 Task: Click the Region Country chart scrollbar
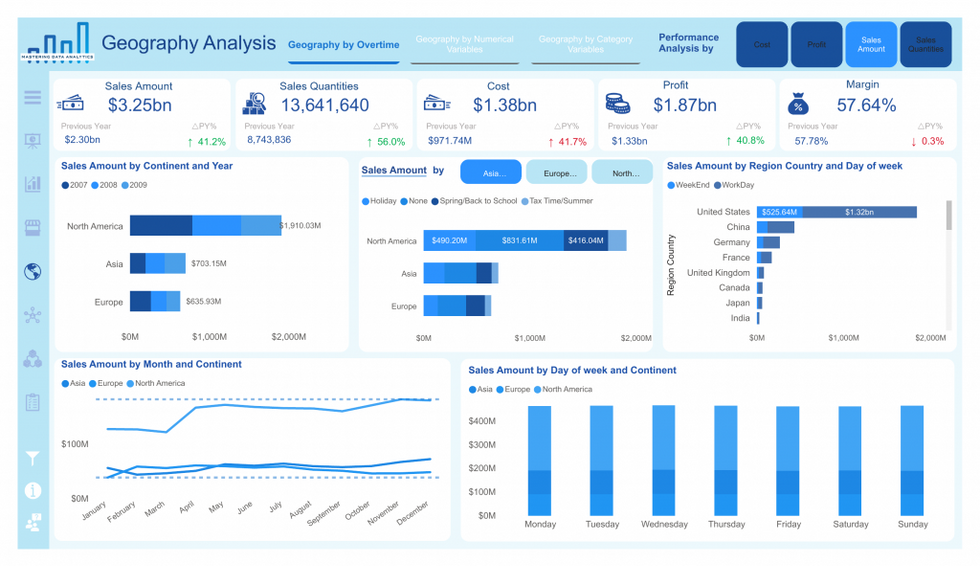click(949, 216)
